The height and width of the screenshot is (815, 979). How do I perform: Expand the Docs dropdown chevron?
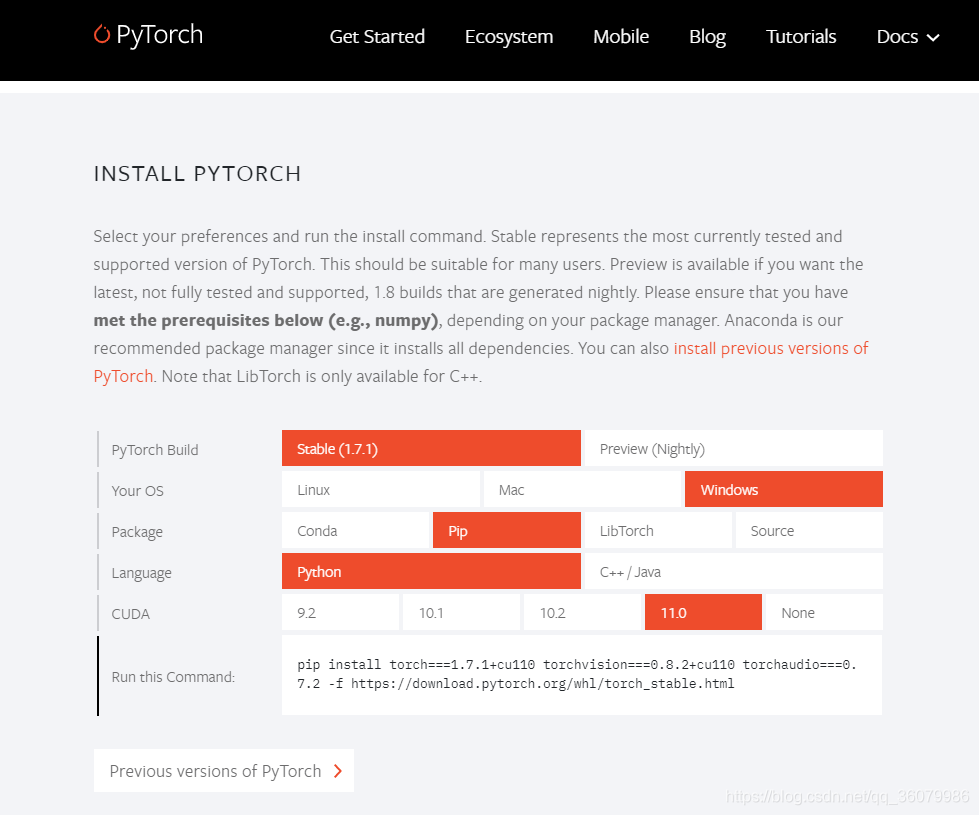point(933,38)
